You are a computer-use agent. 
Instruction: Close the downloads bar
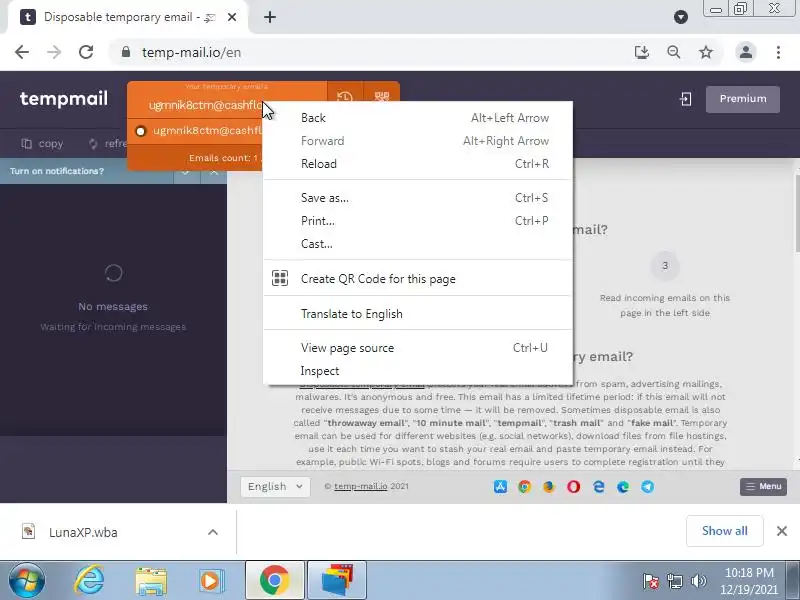pyautogui.click(x=782, y=531)
